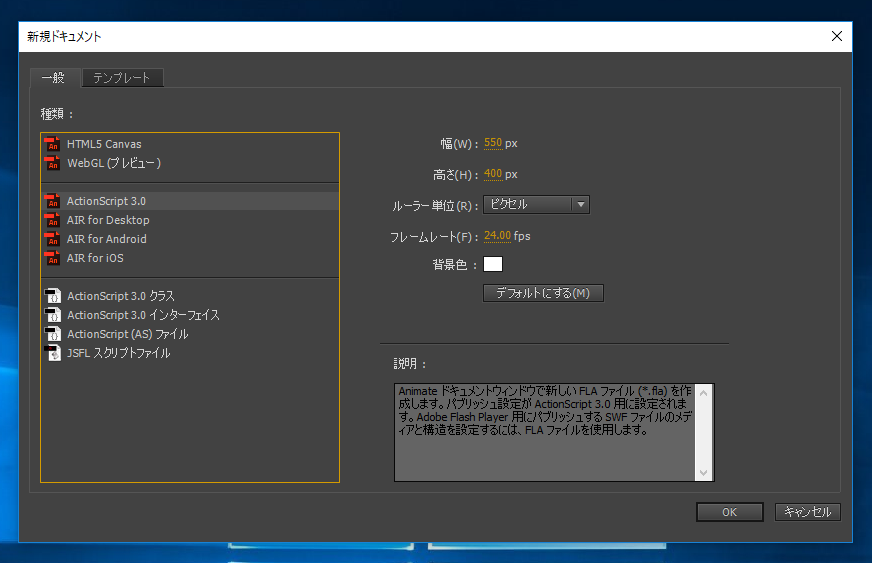
Task: Select HTML5 Canvas in the type list
Action: tap(190, 144)
